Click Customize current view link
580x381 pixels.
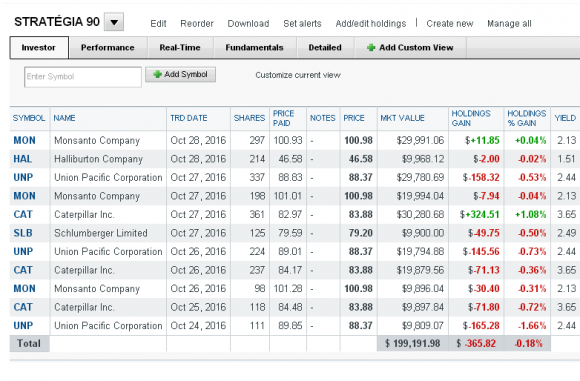click(298, 75)
